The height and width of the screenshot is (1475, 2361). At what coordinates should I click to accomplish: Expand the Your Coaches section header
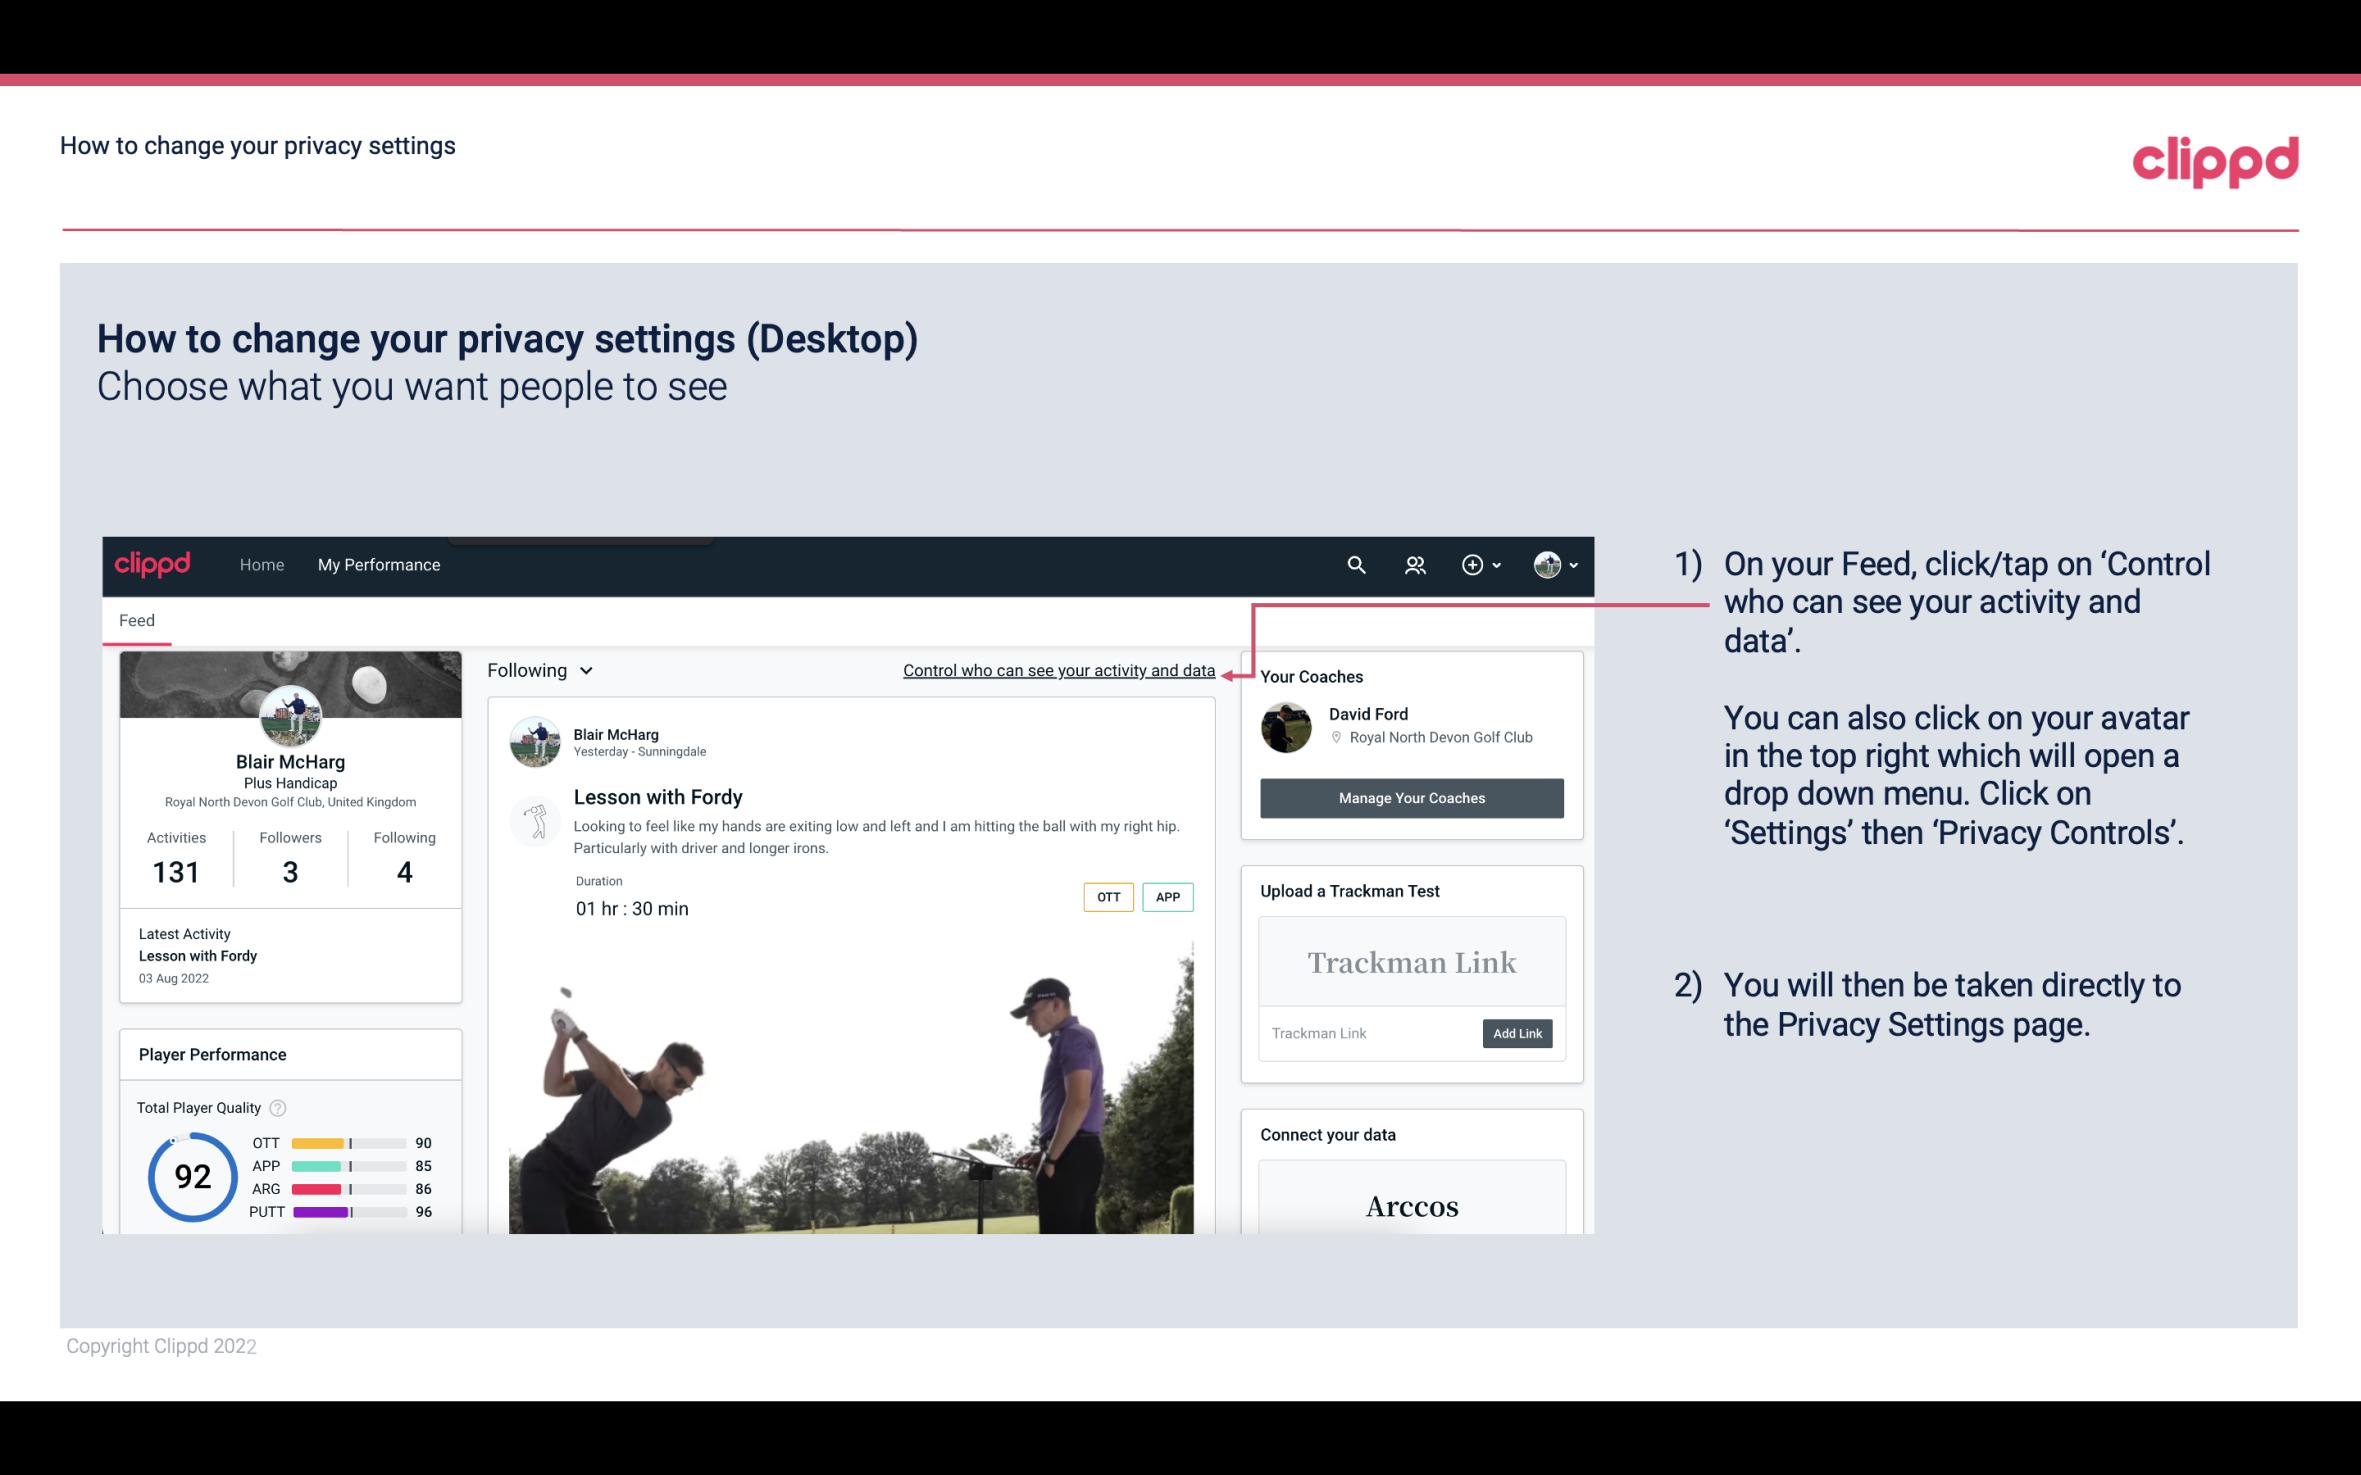[1311, 675]
